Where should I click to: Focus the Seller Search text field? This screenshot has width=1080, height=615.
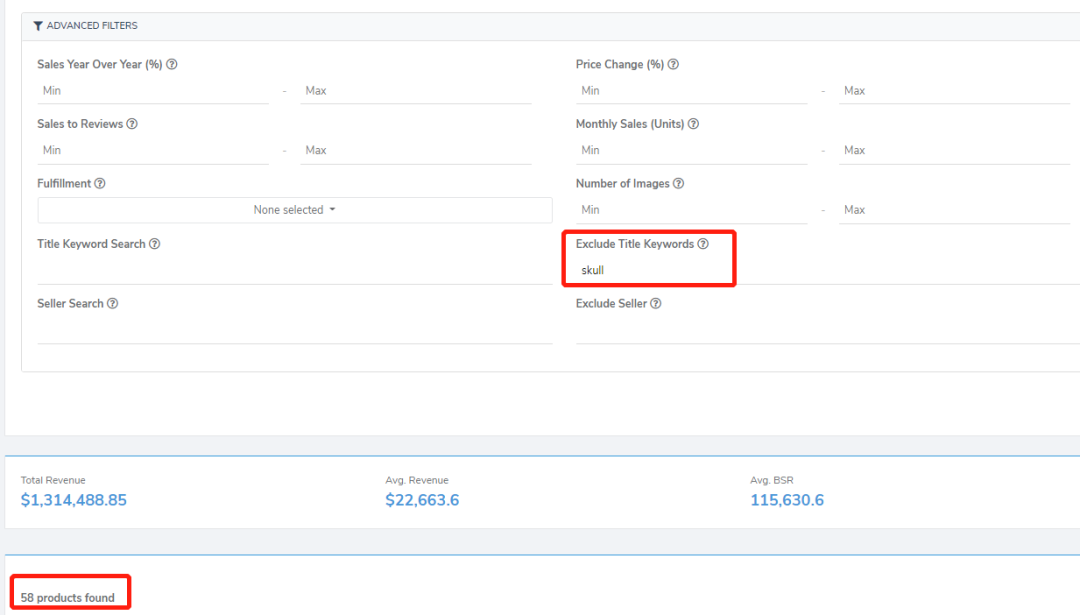coord(294,331)
